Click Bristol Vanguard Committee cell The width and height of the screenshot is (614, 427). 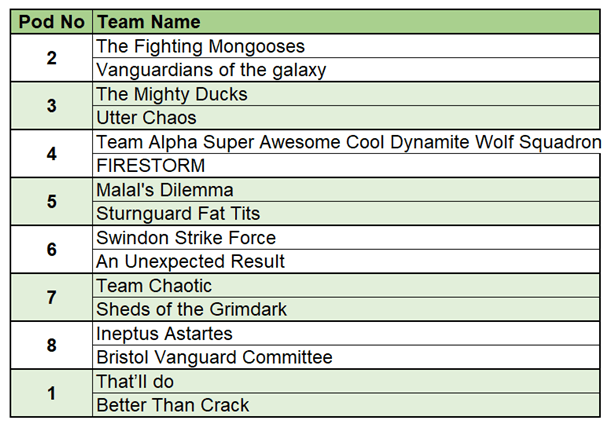coord(214,358)
